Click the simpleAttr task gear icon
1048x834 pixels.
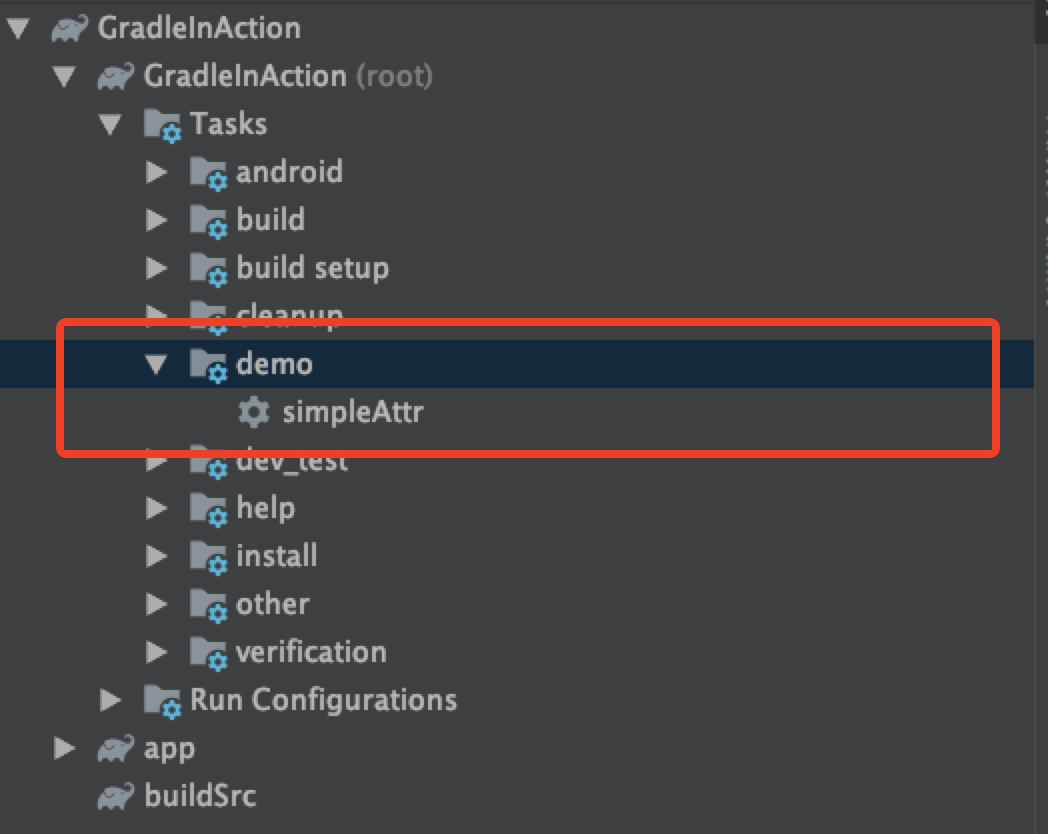(x=253, y=412)
